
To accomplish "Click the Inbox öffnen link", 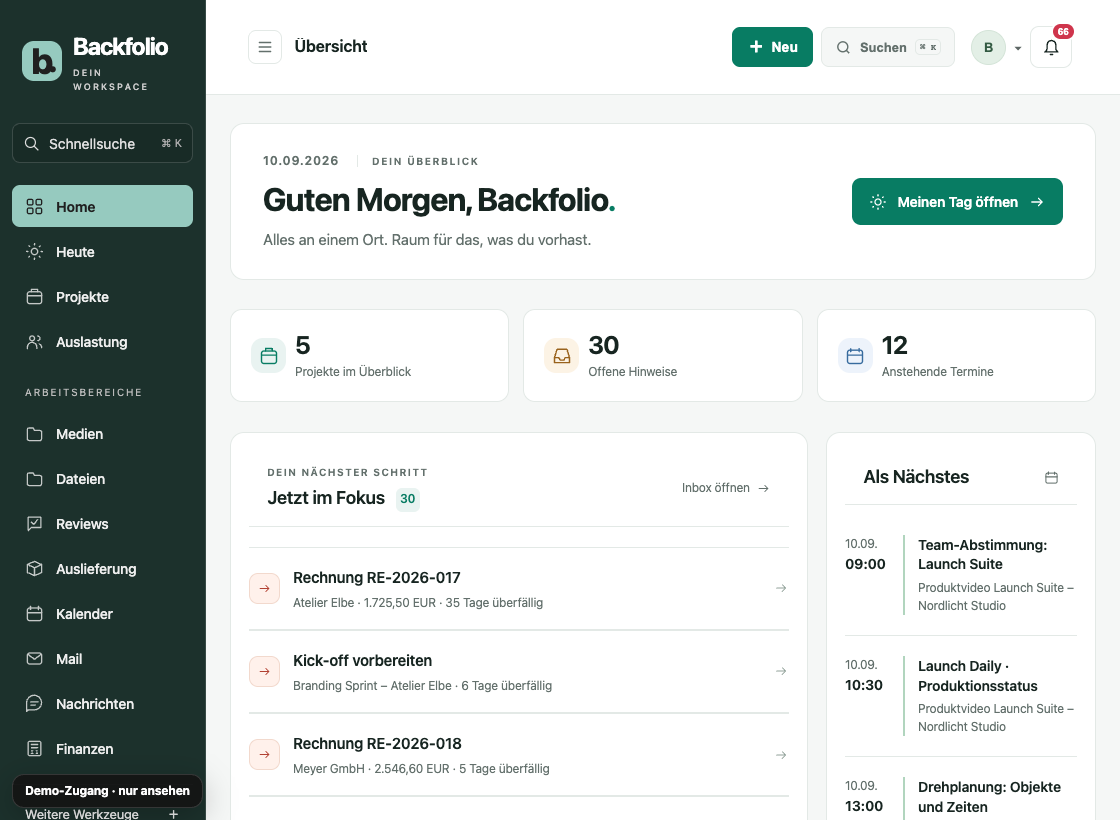I will tap(725, 488).
